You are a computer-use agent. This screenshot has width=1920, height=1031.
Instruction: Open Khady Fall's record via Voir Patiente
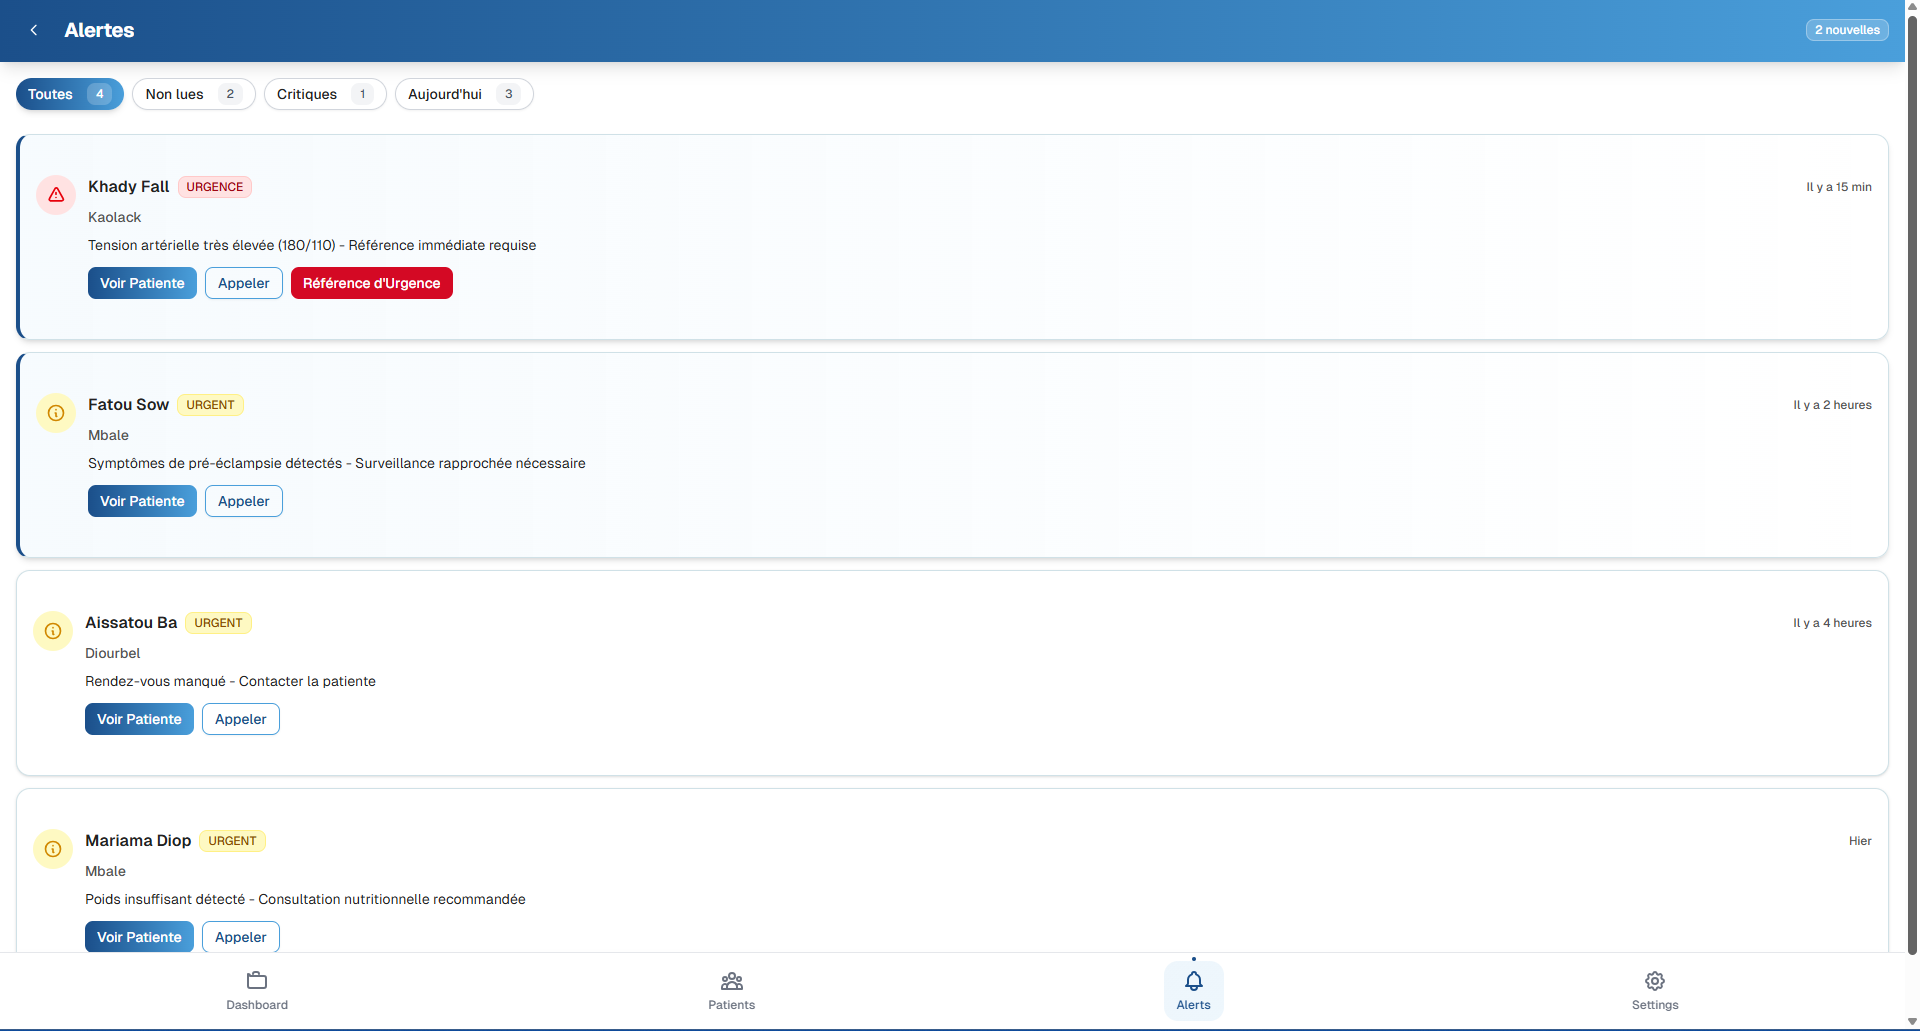[142, 283]
